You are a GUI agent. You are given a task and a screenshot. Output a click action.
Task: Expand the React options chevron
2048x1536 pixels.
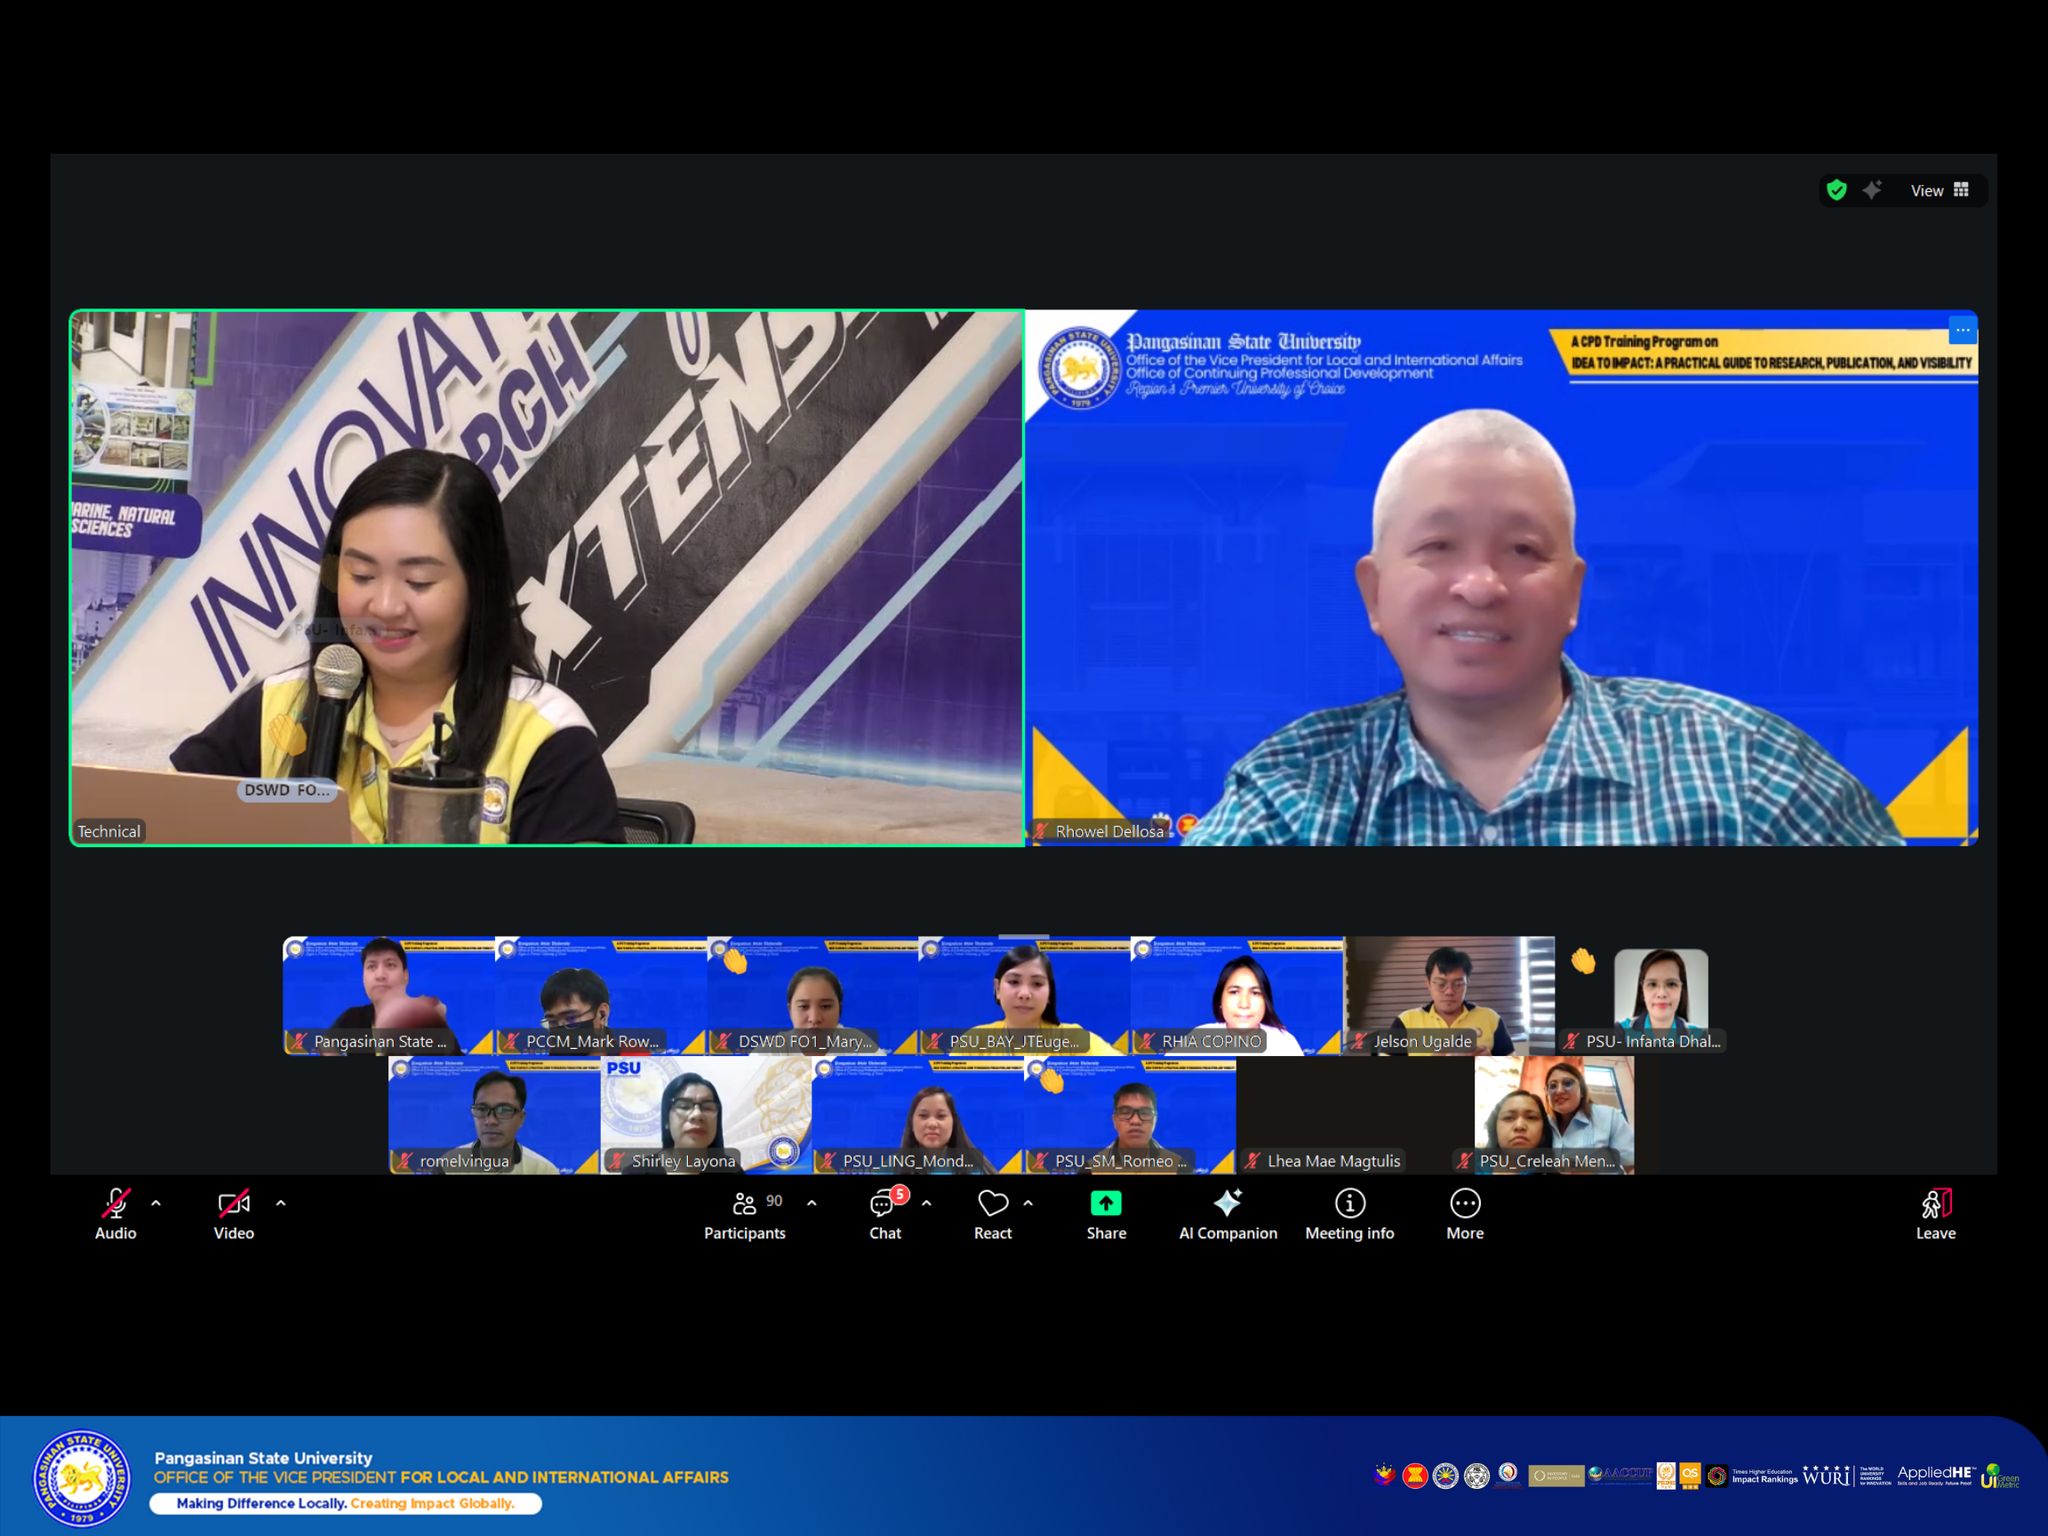pyautogui.click(x=1028, y=1203)
